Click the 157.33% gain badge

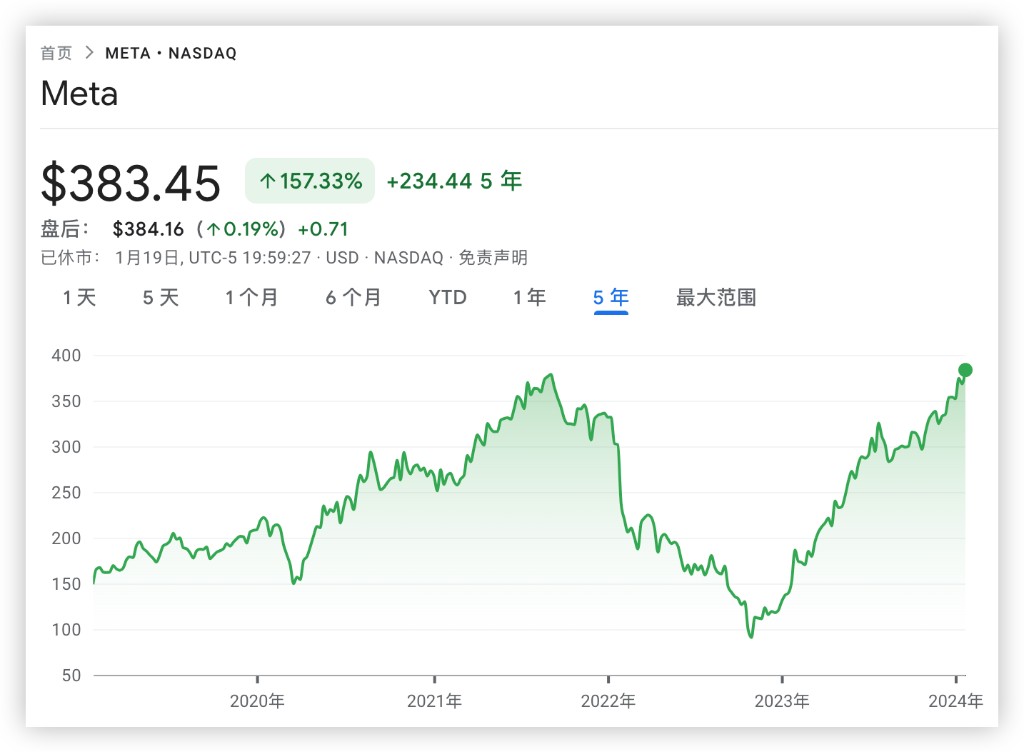[x=310, y=181]
